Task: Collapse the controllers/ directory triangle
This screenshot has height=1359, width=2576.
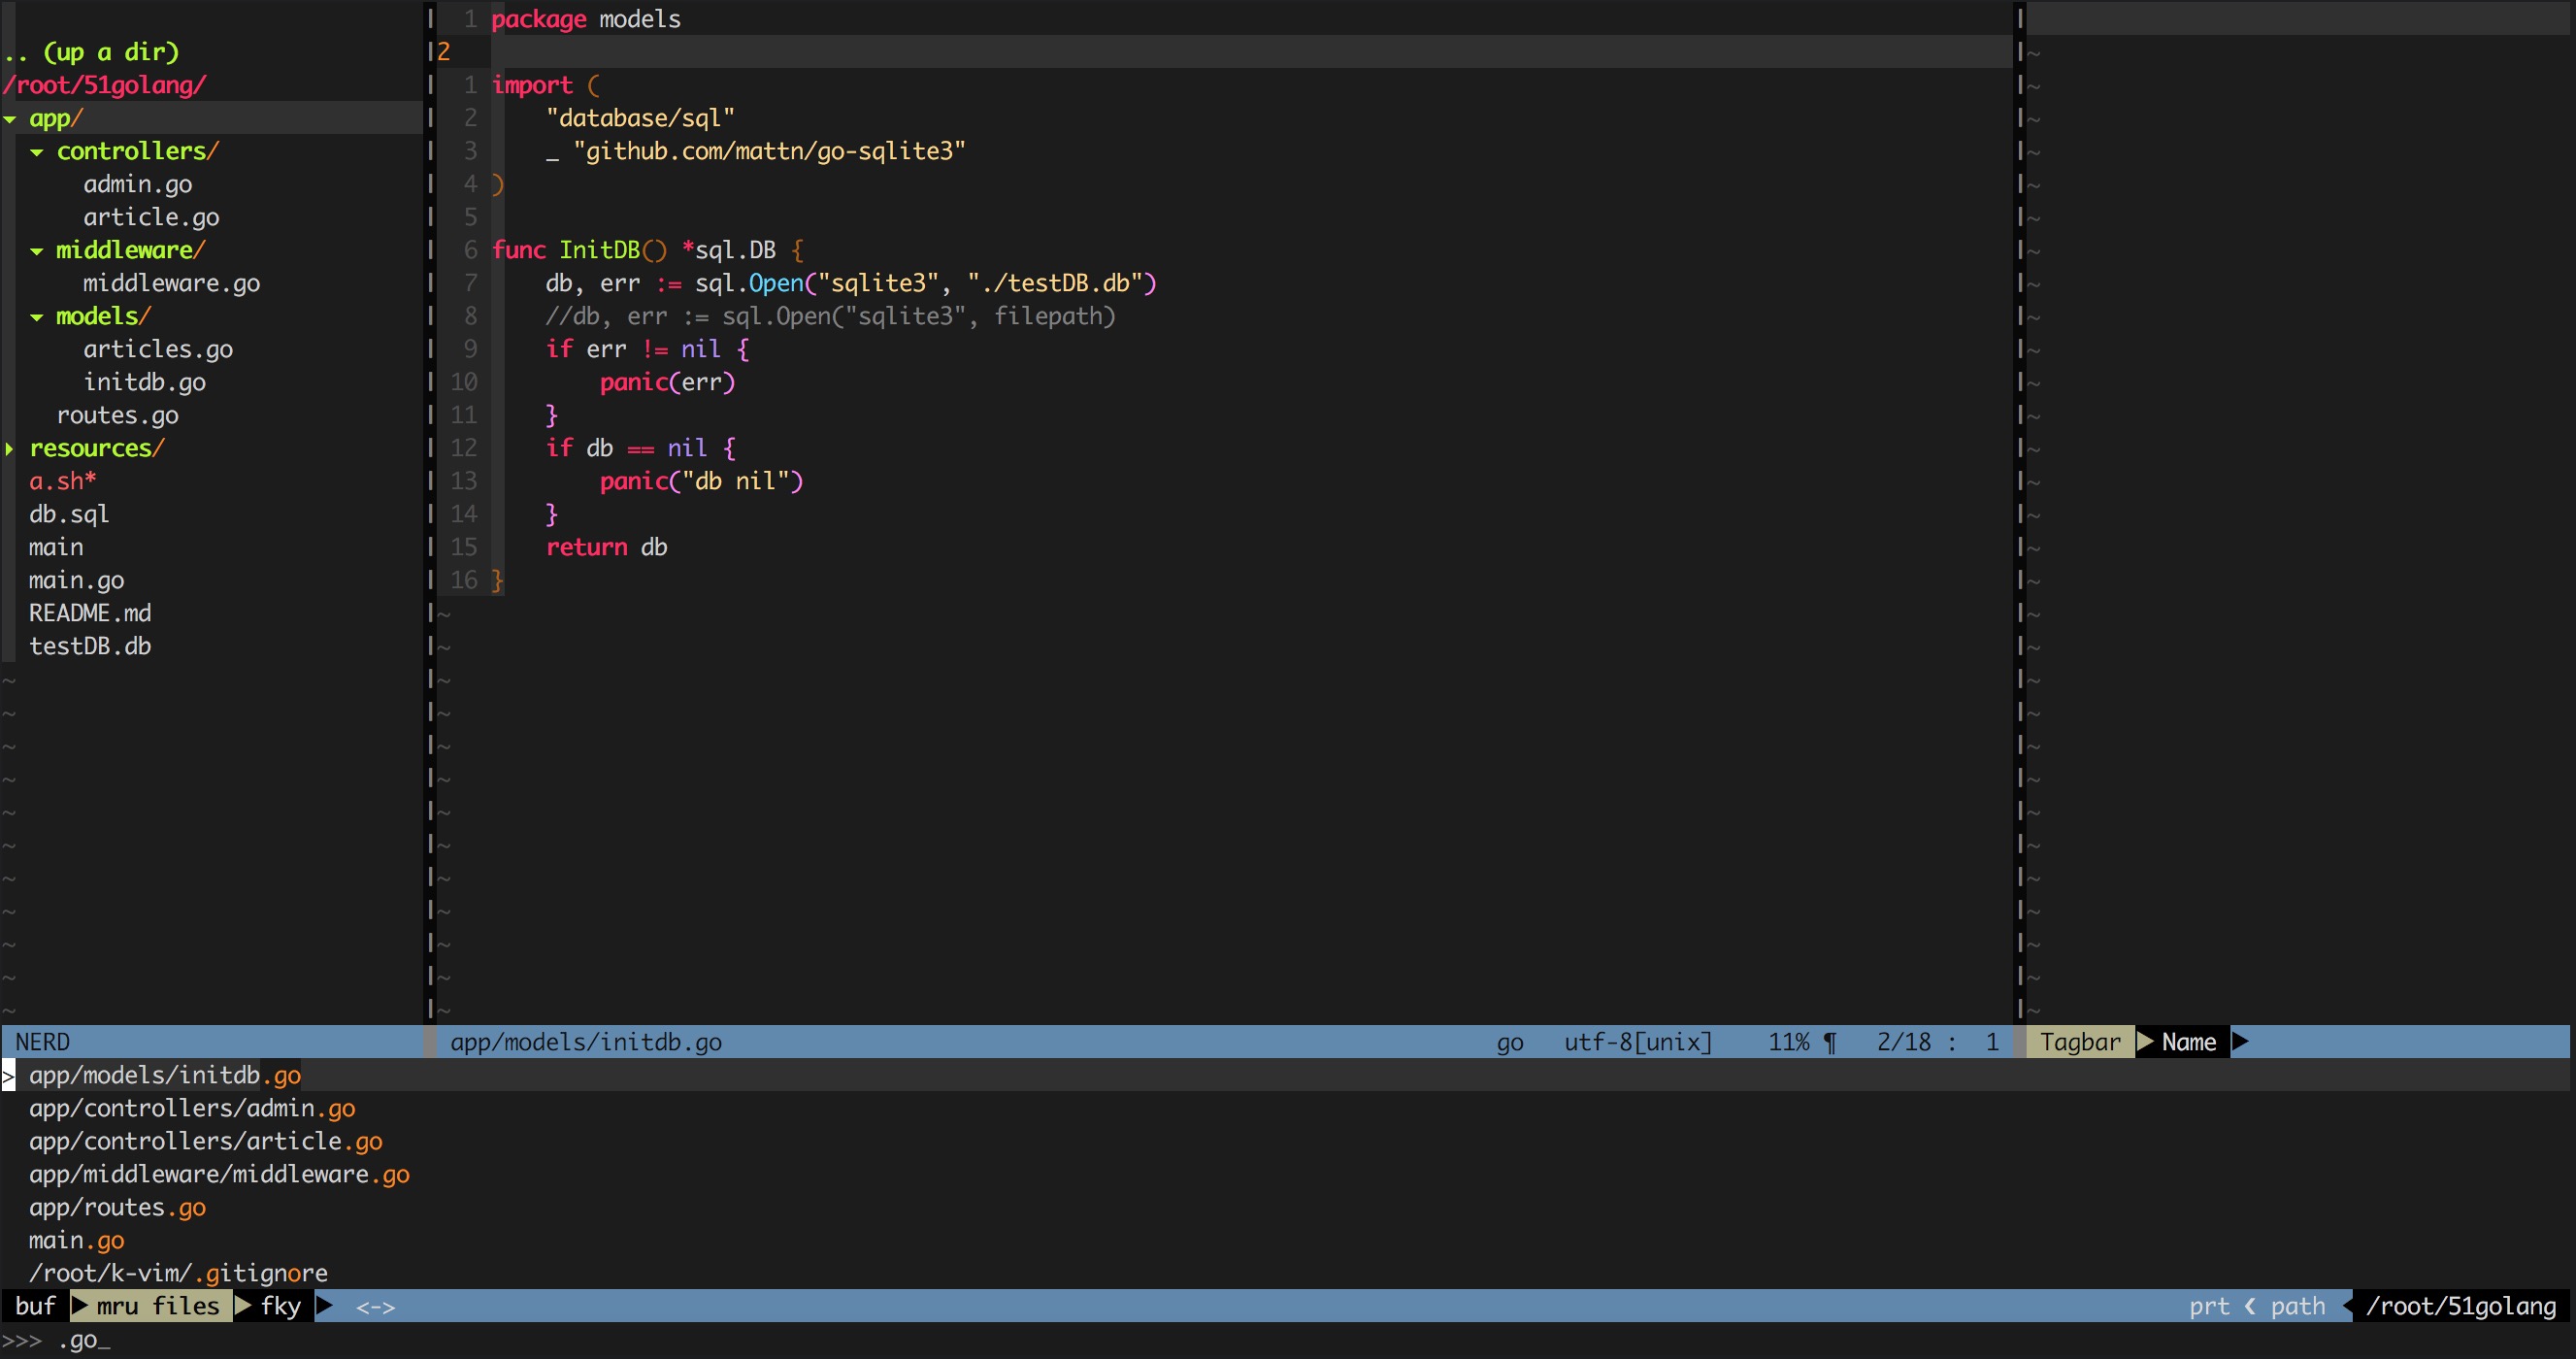Action: pos(37,152)
